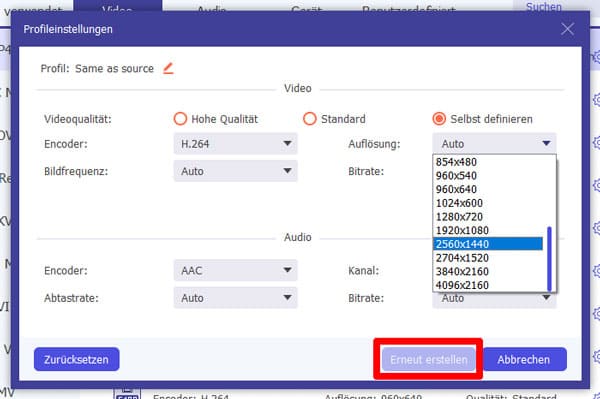This screenshot has height=399, width=600.
Task: Pick 2704x1520 resolution
Action: 488,258
